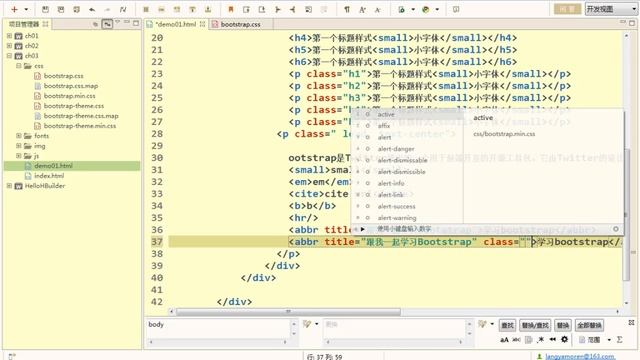Screen dimensions: 640x360
Task: Click the undo arrow in toolbar
Action: coord(92,9)
